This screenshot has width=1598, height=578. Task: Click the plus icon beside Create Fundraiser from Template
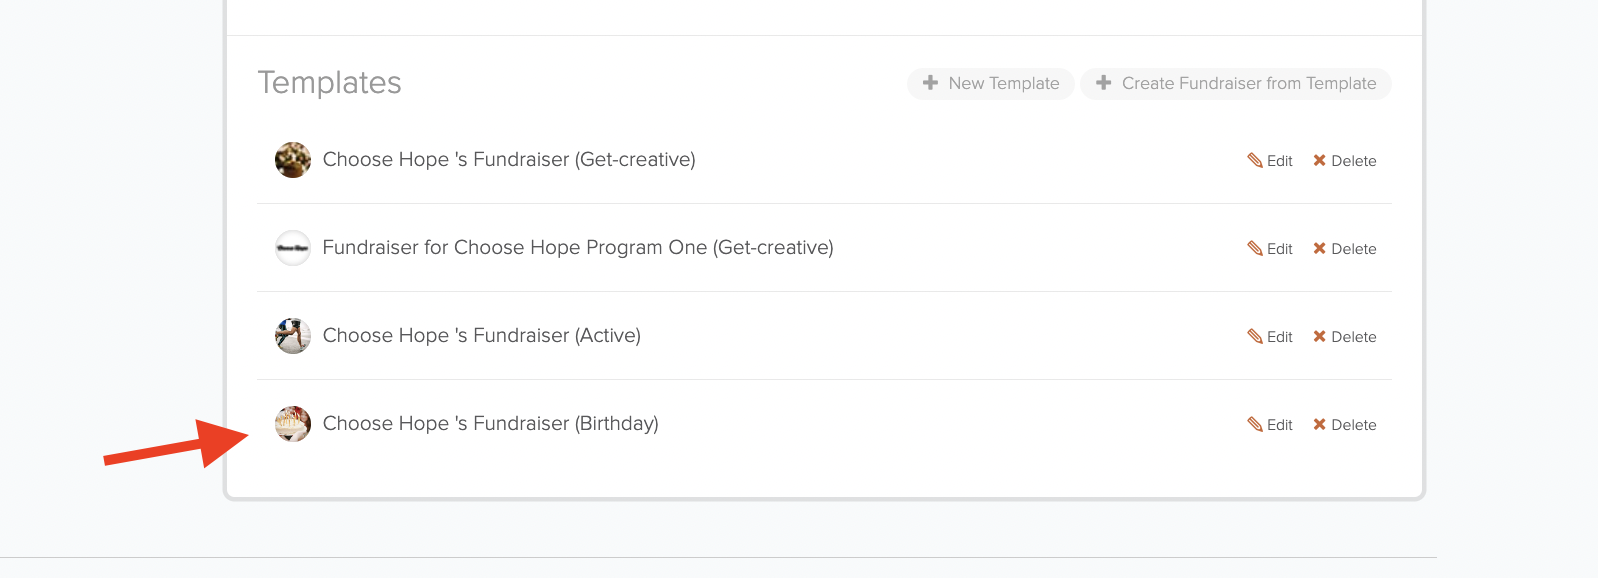(1103, 83)
